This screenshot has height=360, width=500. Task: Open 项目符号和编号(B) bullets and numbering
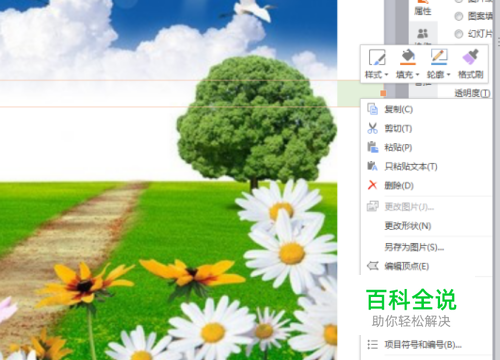(427, 344)
